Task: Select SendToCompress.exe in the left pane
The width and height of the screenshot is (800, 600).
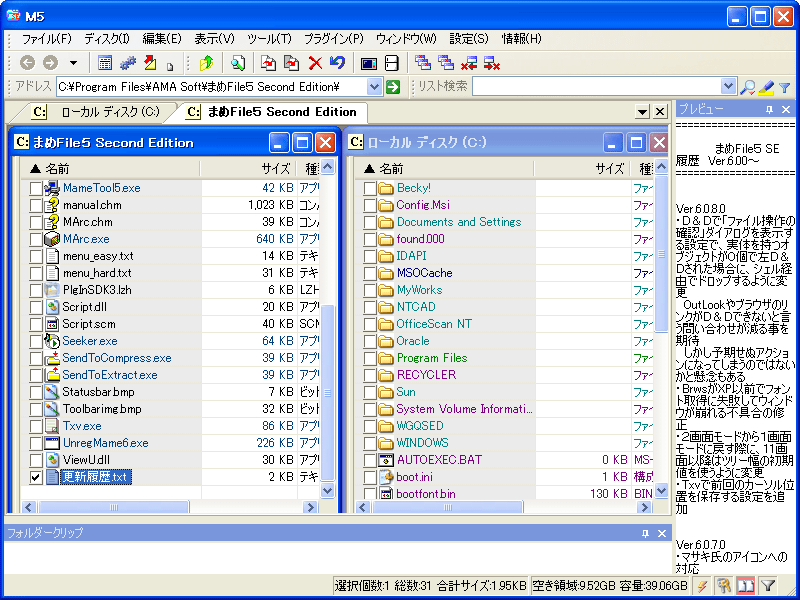Action: 116,358
